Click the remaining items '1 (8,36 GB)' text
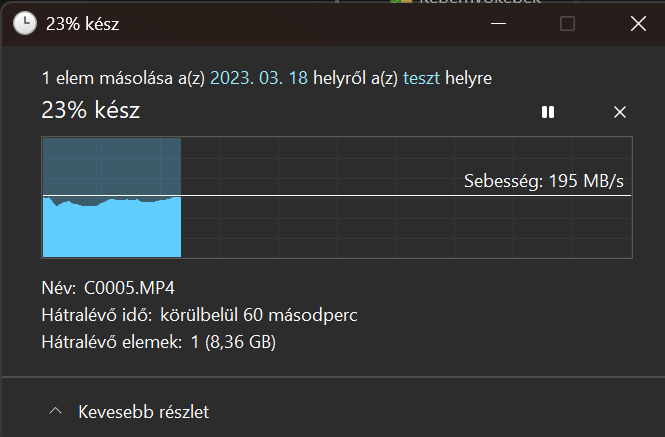Screen dimensions: 665x437 (233, 342)
